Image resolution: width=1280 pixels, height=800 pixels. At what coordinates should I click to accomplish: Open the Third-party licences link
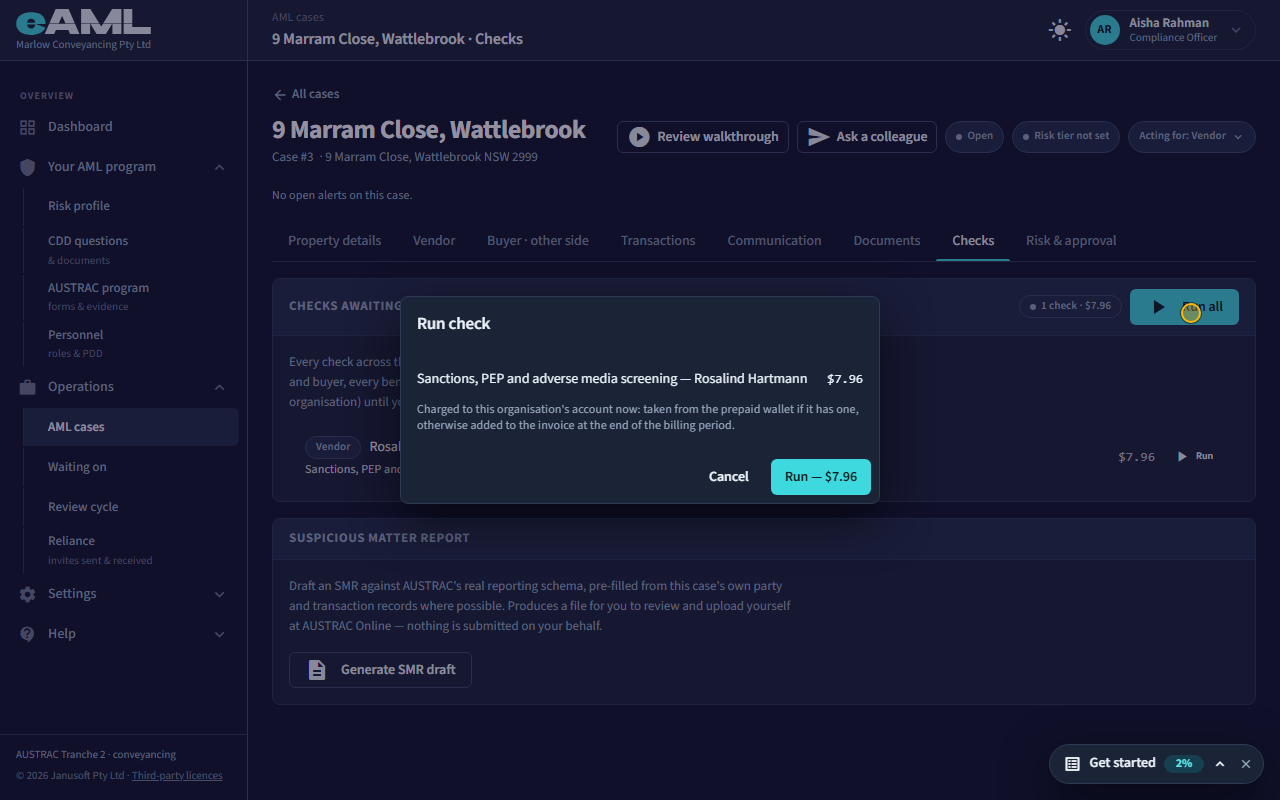(x=177, y=776)
